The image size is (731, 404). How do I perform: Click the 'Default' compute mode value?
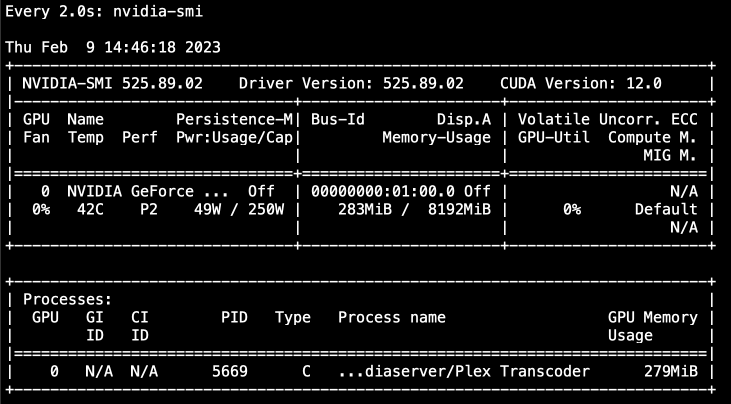[x=666, y=209]
